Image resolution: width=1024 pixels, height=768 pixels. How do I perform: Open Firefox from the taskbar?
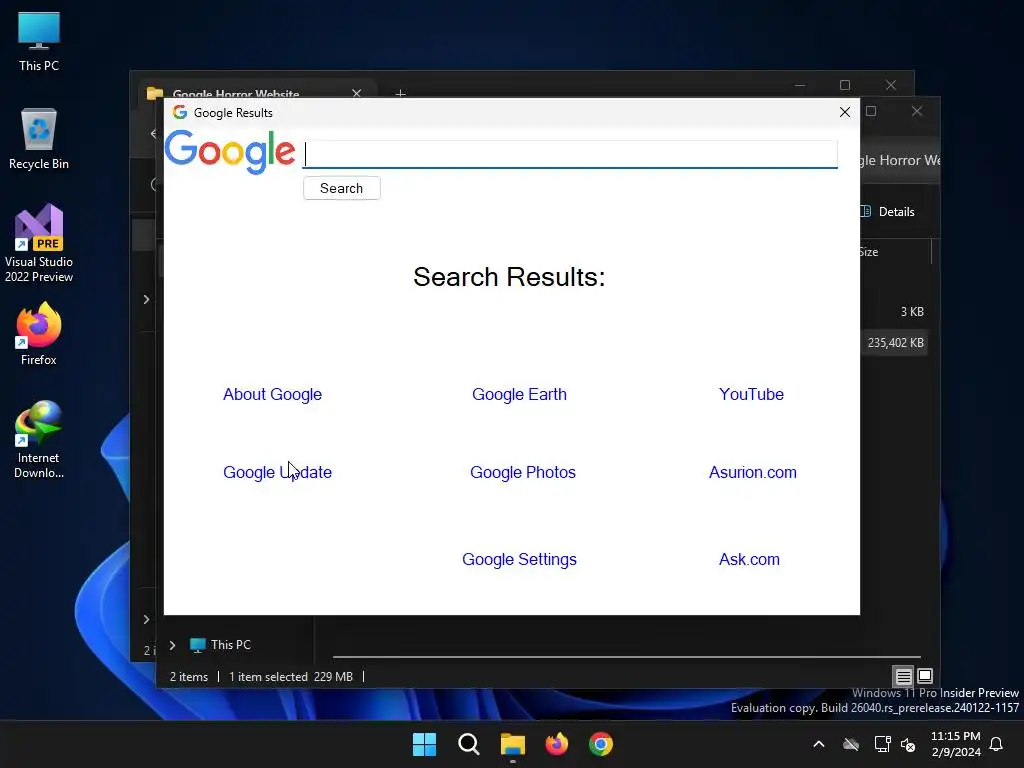(556, 744)
